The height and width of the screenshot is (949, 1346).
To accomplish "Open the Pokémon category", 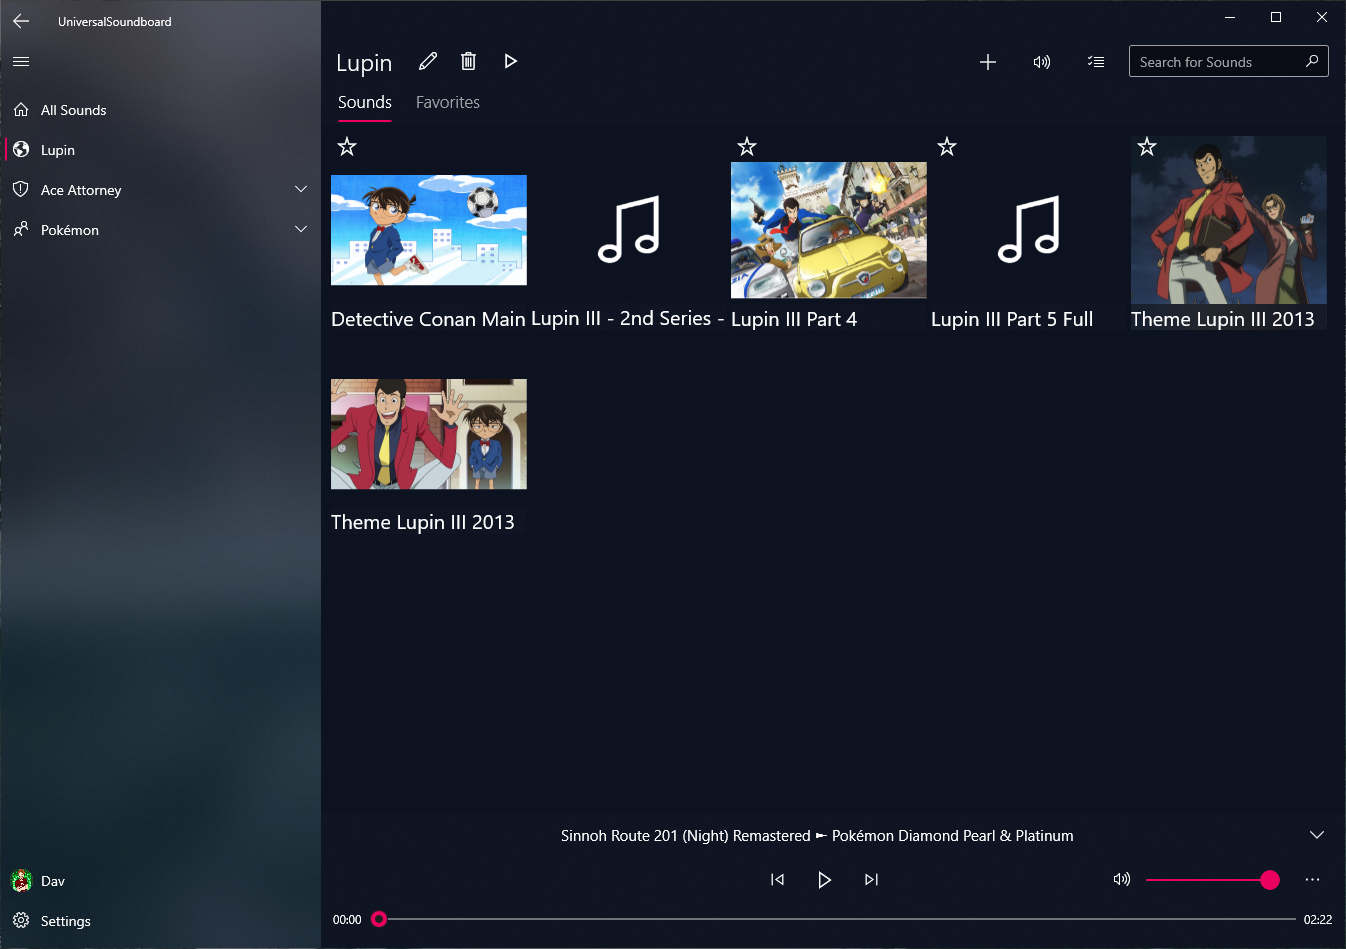I will click(160, 230).
